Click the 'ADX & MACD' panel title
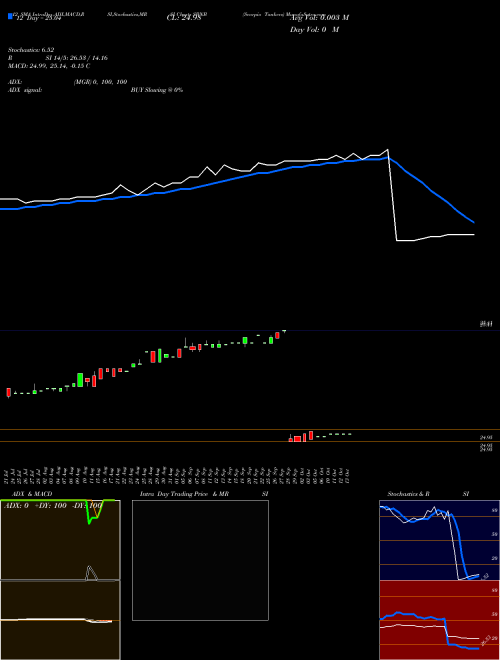Image resolution: width=500 pixels, height=660 pixels. (x=32, y=494)
